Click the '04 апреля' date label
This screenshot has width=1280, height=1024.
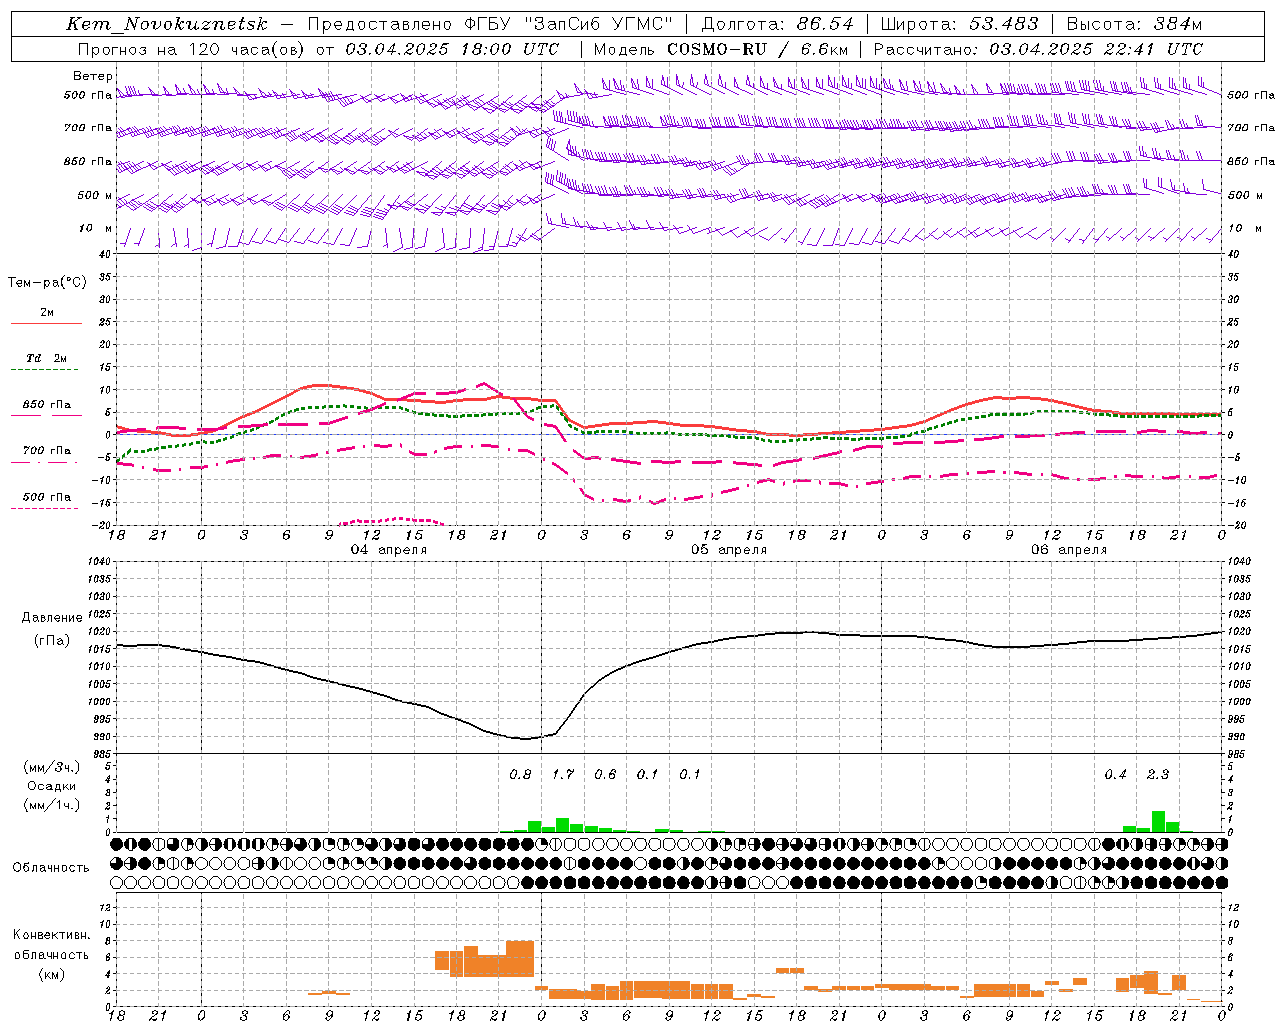coord(388,550)
